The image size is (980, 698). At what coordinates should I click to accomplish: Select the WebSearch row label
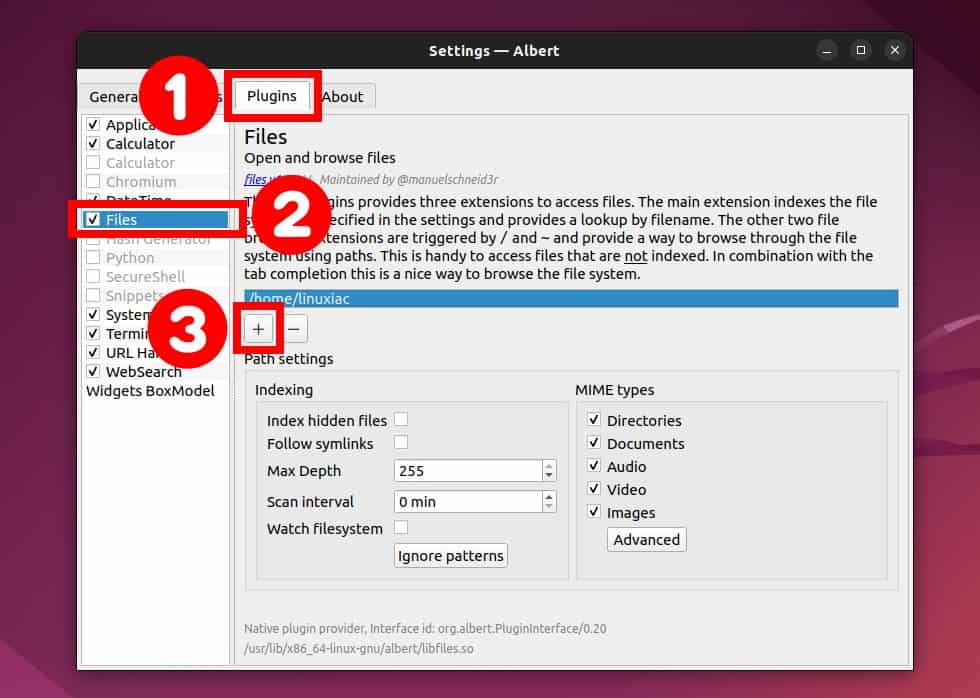point(144,371)
